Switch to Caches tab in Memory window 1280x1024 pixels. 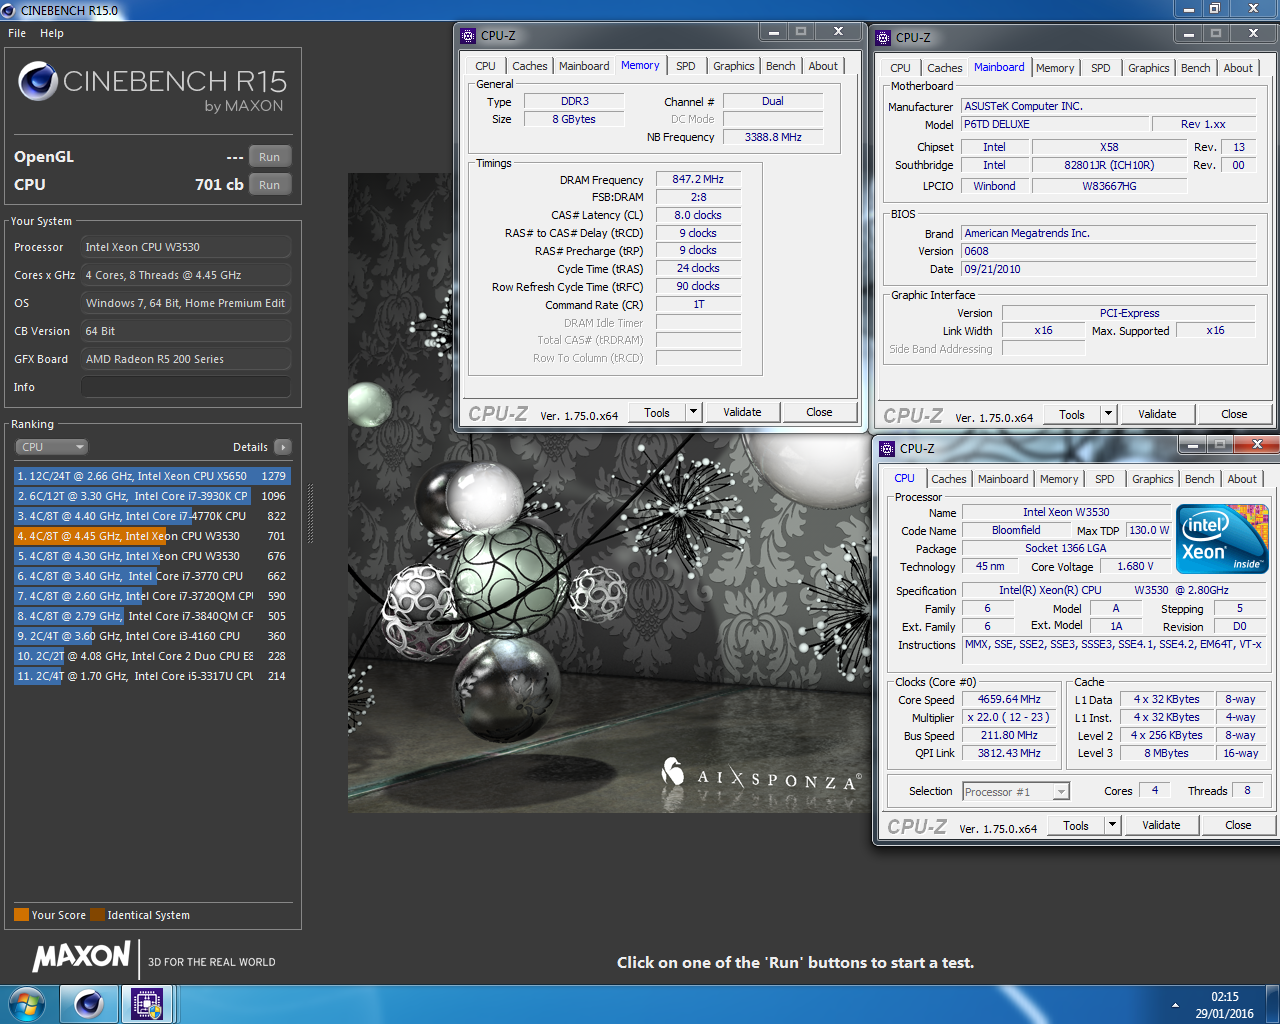(529, 66)
